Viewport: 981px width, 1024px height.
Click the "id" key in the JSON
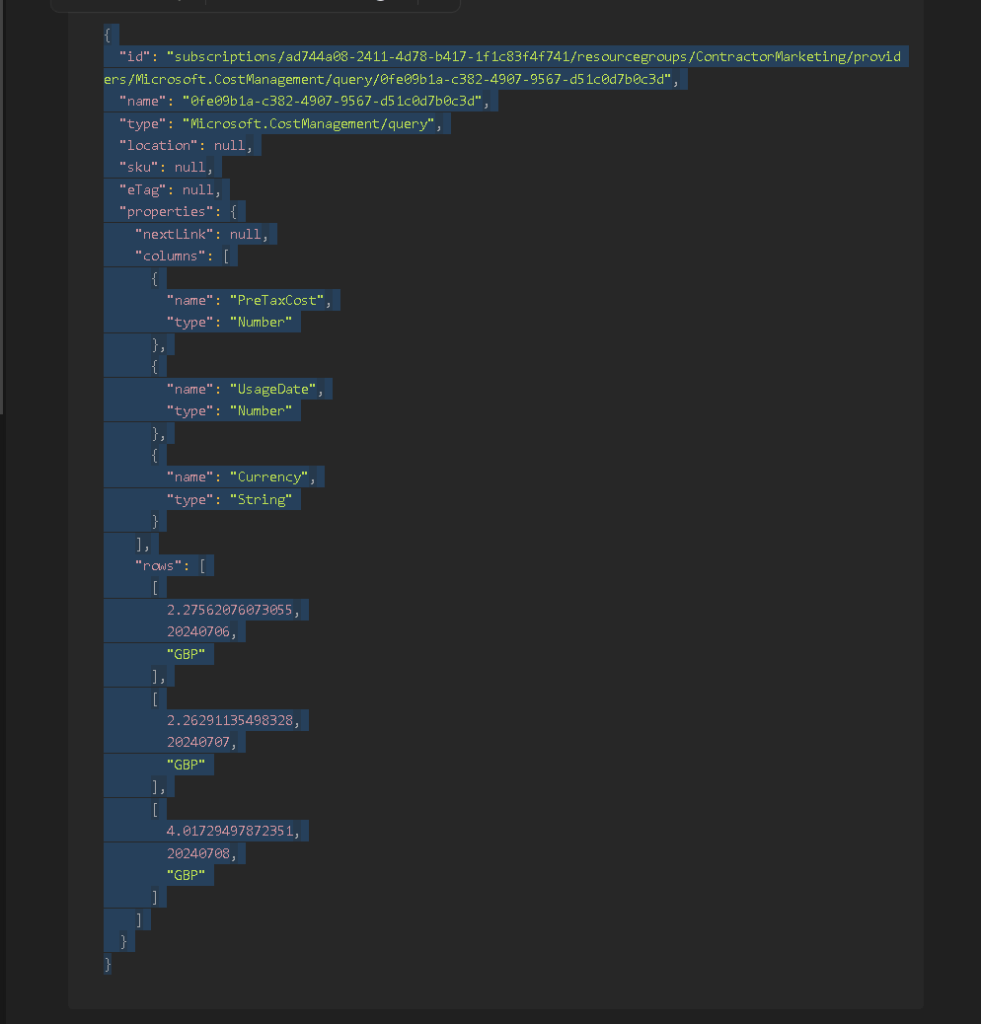pos(135,57)
